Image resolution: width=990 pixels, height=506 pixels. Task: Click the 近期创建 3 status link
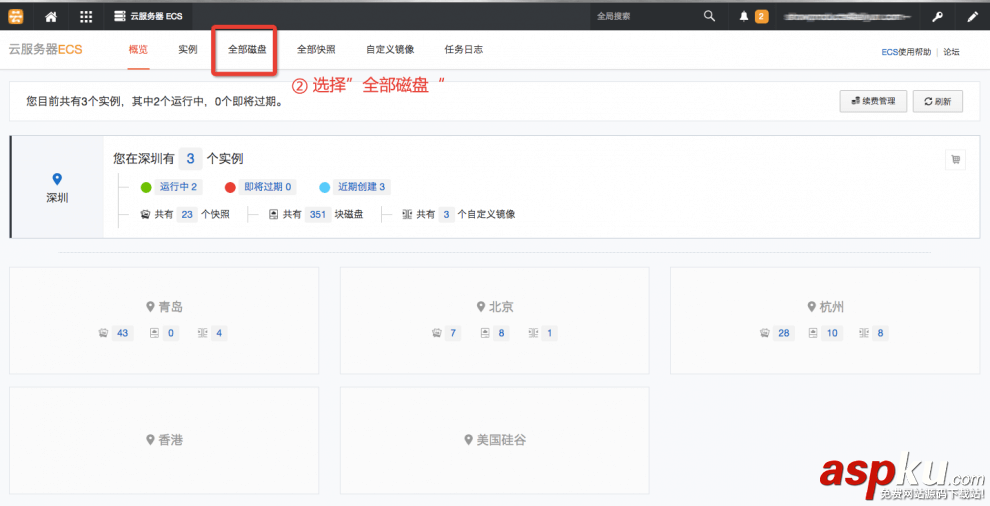[x=361, y=187]
